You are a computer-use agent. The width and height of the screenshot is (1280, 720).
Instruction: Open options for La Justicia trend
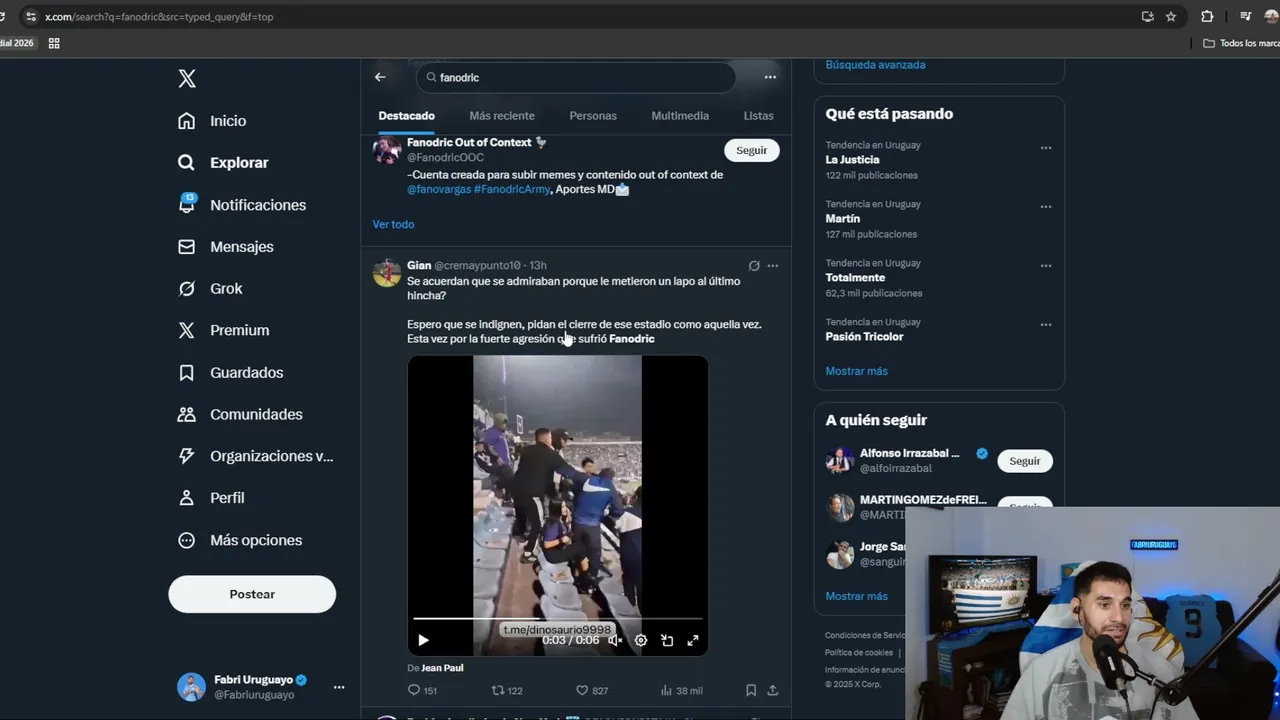[1046, 148]
